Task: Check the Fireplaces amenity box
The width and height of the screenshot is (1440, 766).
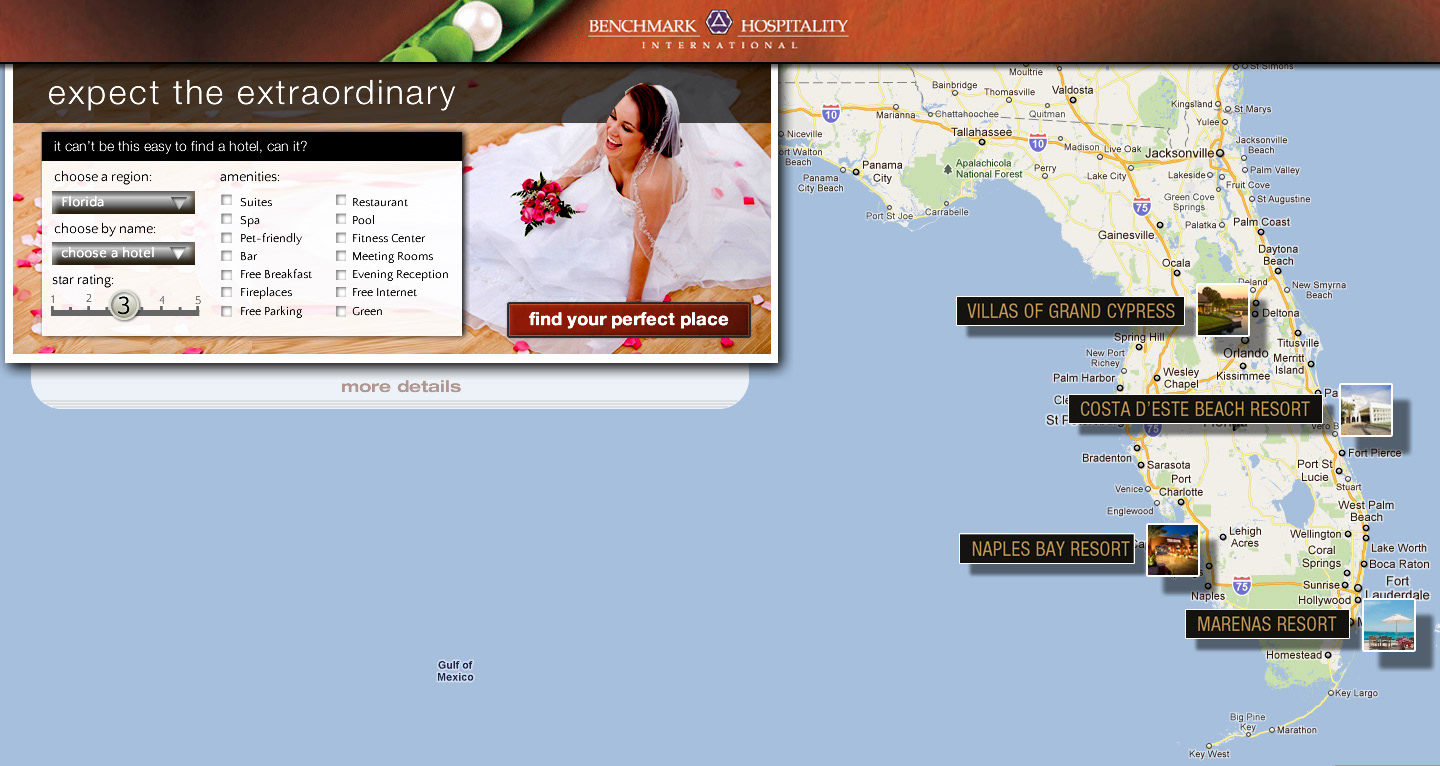Action: point(227,292)
